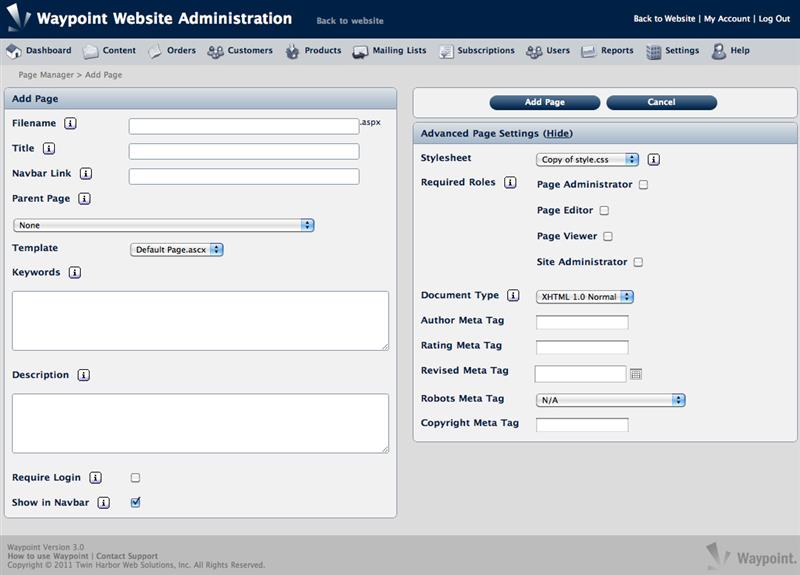Click into the Author Meta Tag field
Screen dimensions: 800x575
(582, 322)
